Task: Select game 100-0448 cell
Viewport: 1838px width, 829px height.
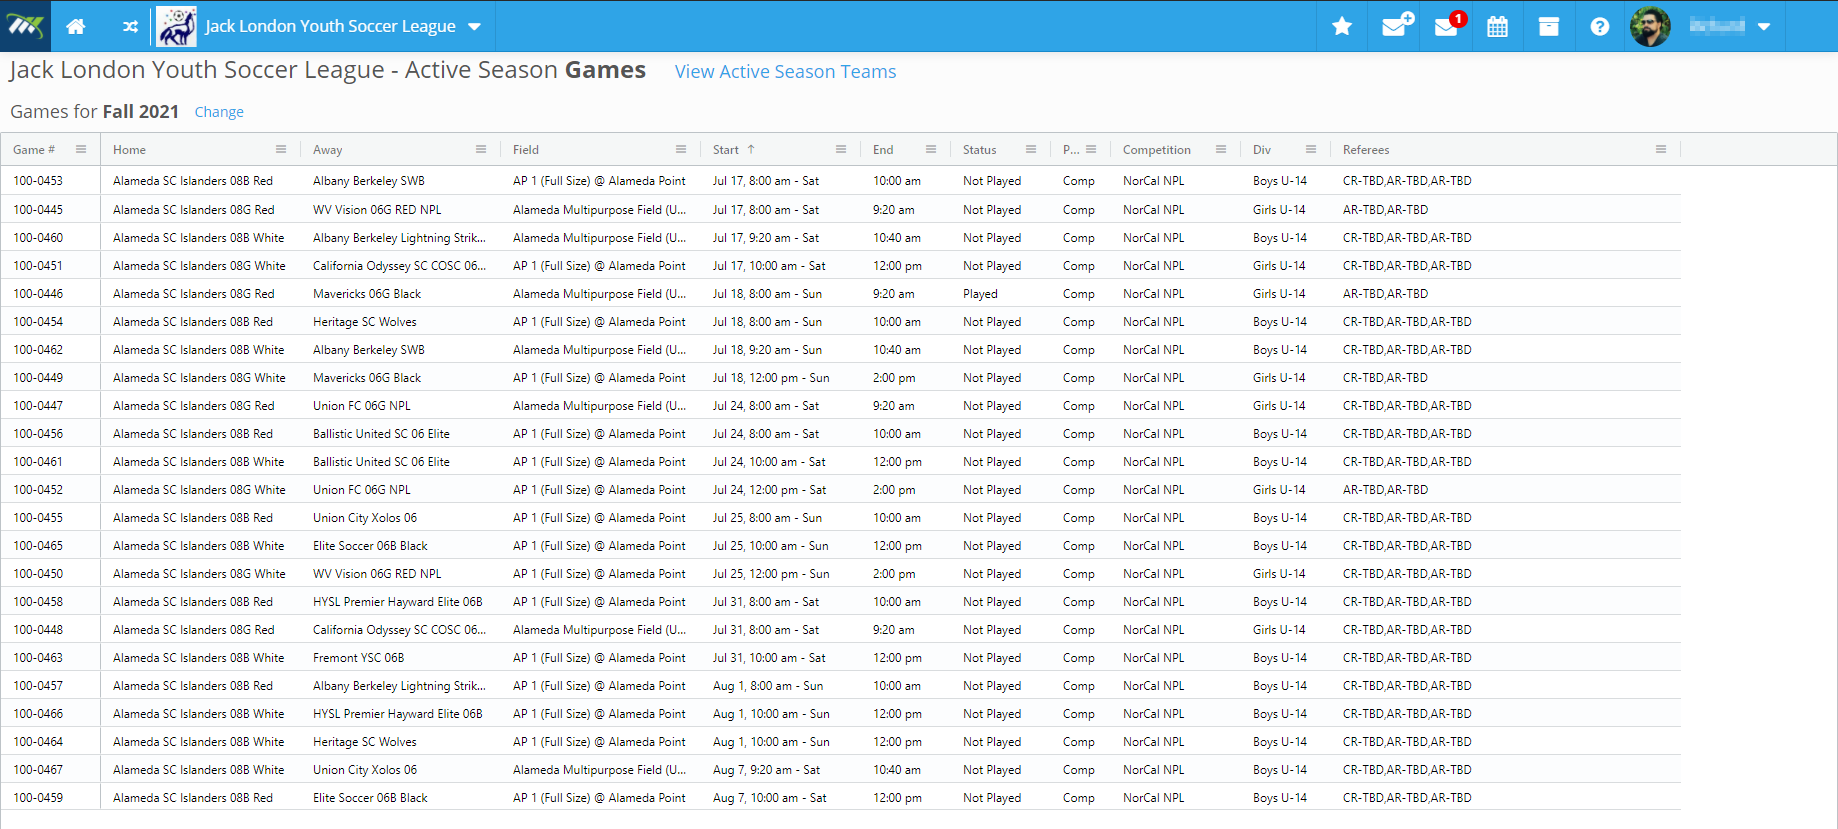Action: (x=38, y=630)
